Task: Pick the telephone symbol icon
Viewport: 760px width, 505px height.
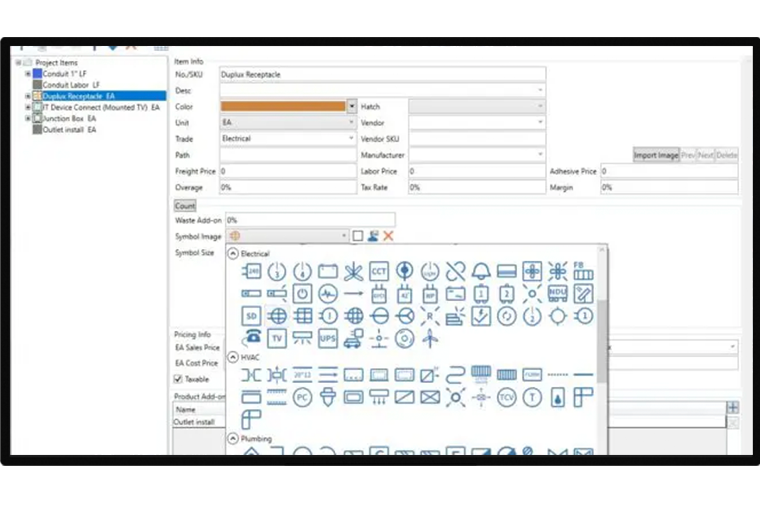Action: click(x=252, y=338)
